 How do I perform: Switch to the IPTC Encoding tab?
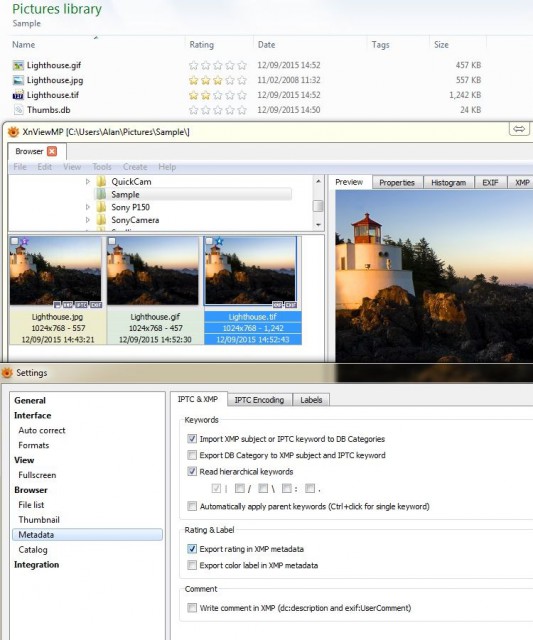[x=259, y=400]
